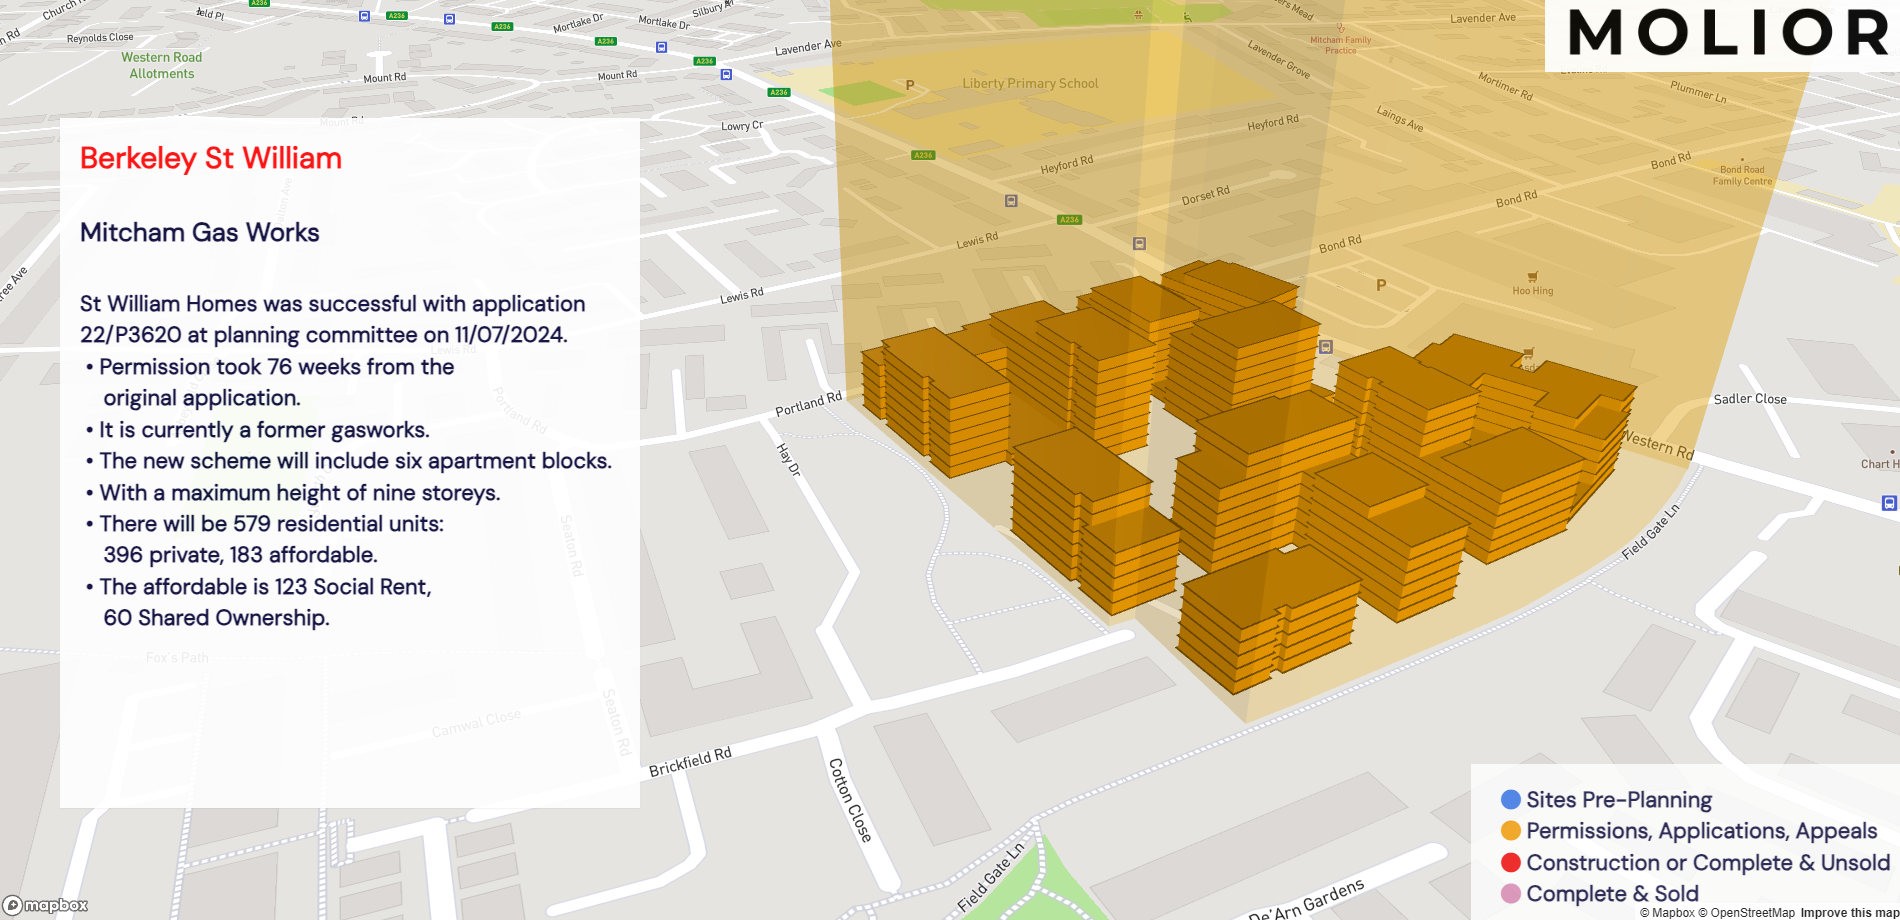Click the Plummer Ln street label
Image resolution: width=1900 pixels, height=920 pixels.
(x=1698, y=92)
